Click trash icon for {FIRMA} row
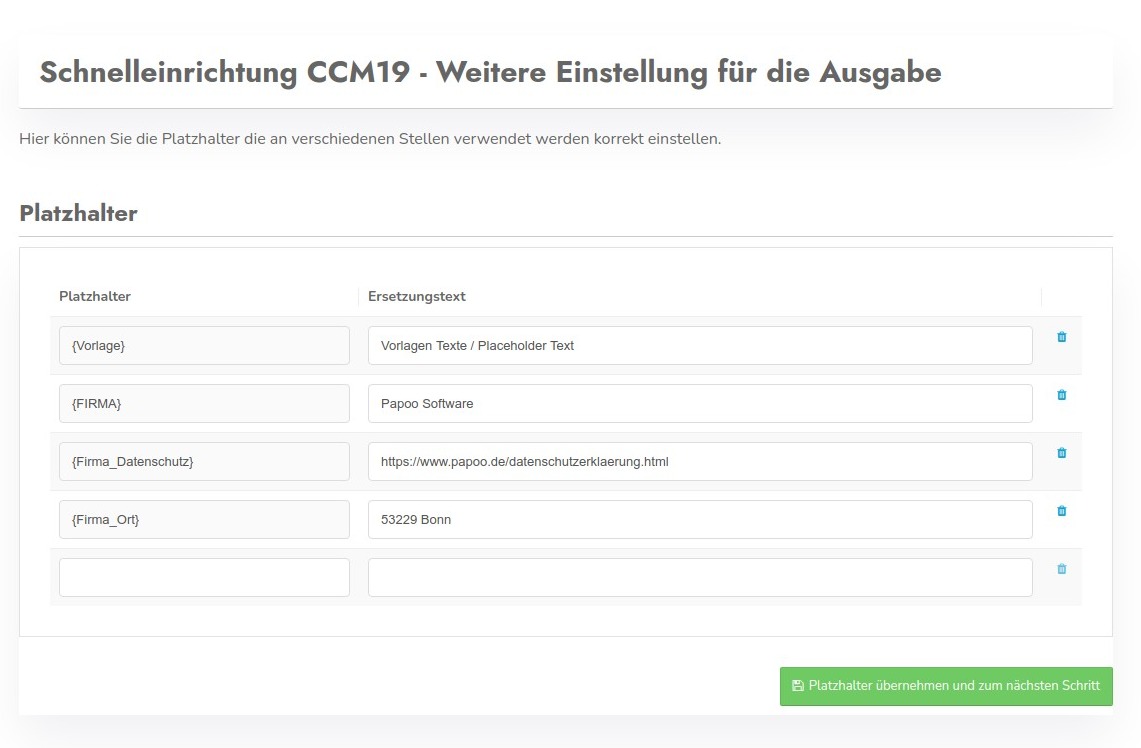 [1061, 395]
